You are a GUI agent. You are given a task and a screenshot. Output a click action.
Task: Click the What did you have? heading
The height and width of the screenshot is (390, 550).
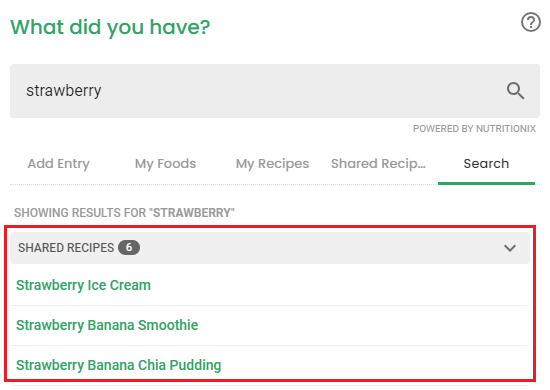tap(110, 27)
